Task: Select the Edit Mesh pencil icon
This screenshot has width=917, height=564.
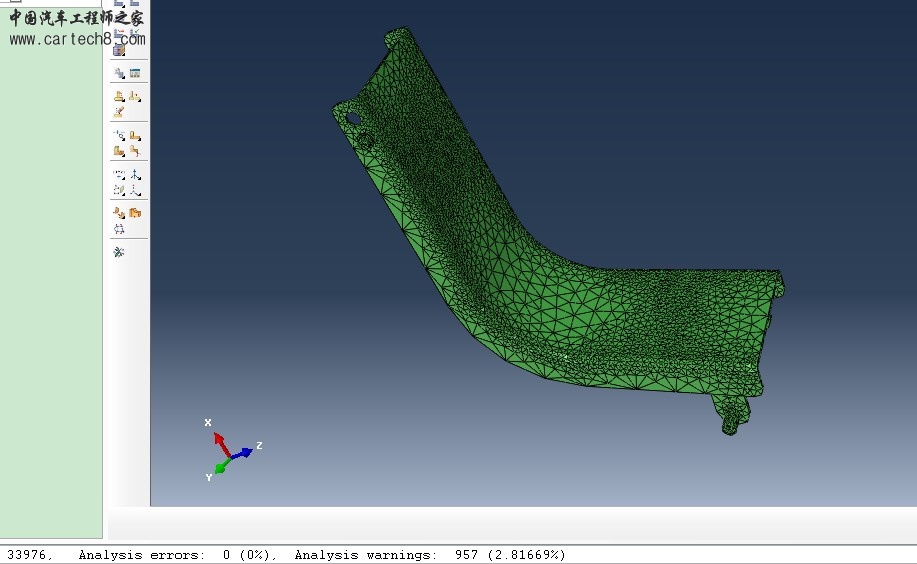Action: [120, 112]
